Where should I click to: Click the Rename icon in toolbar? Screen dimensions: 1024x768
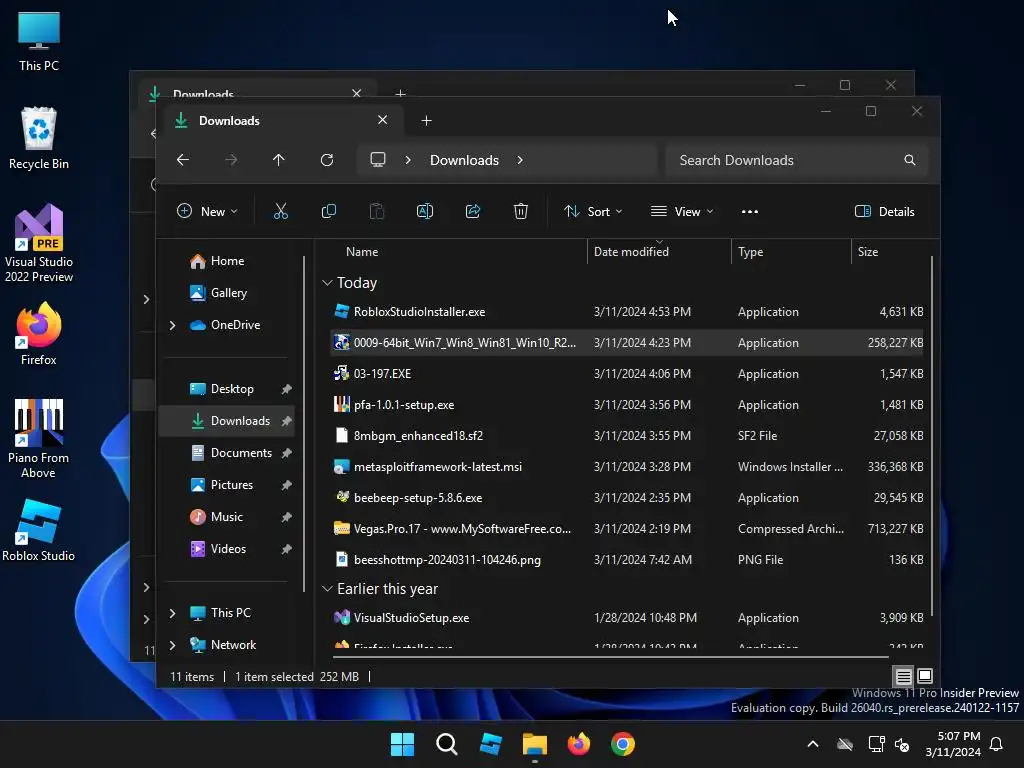click(x=424, y=211)
